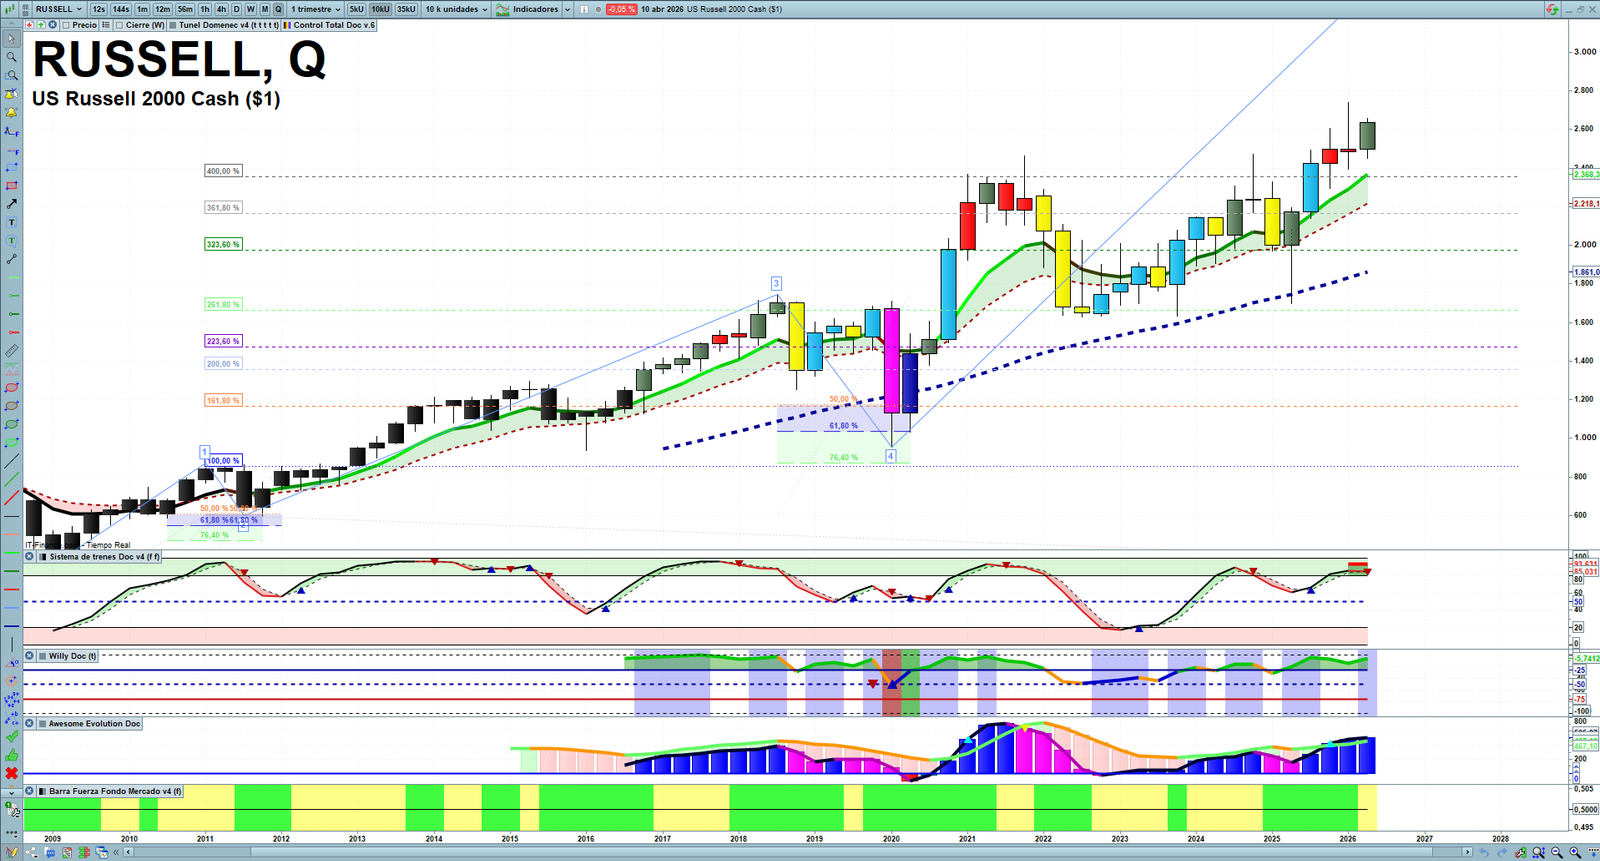
Task: Set history to 35kU units
Action: pos(406,9)
